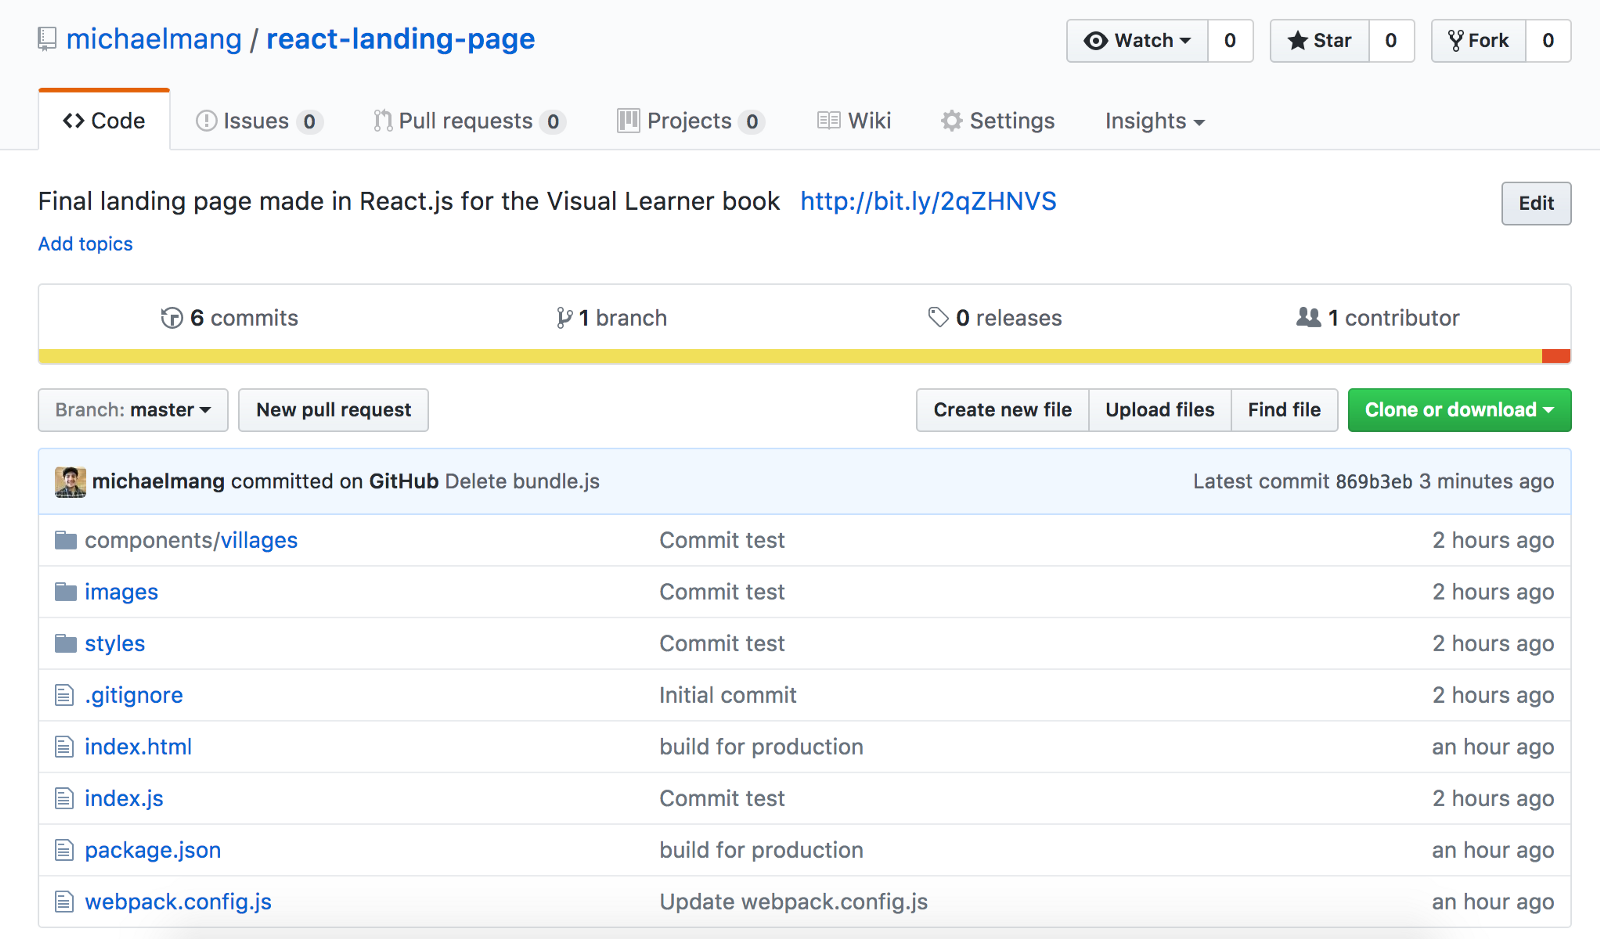
Task: Click the styles folder icon
Action: click(66, 644)
